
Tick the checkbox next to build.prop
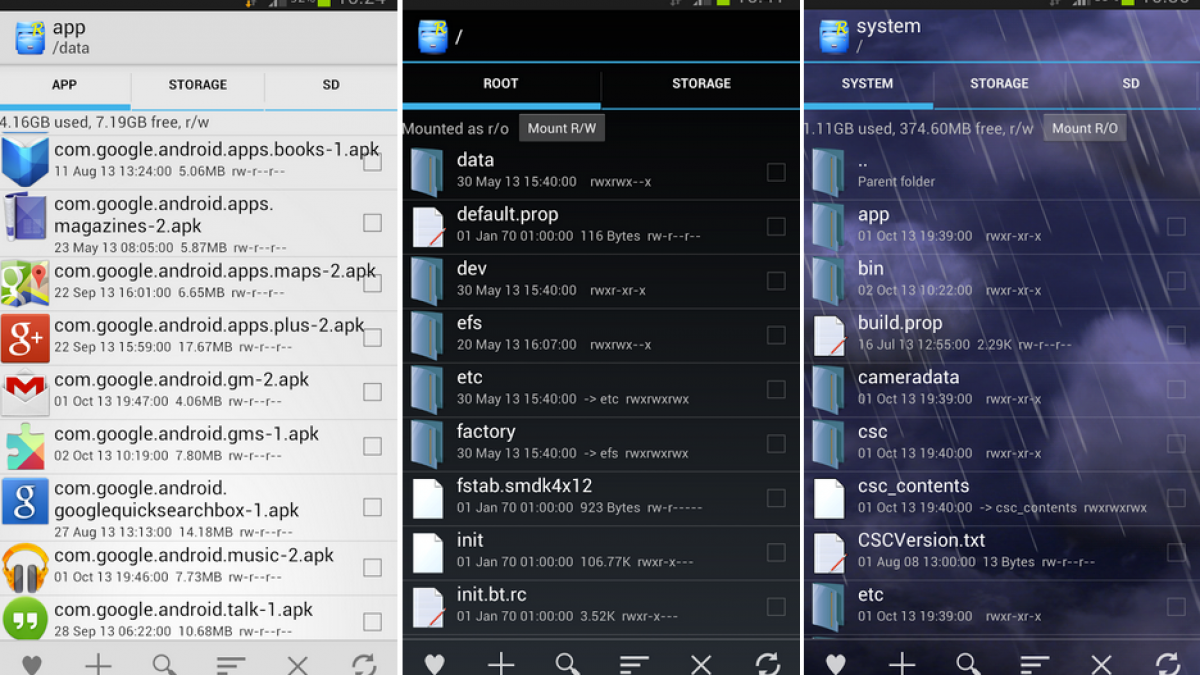(1176, 335)
